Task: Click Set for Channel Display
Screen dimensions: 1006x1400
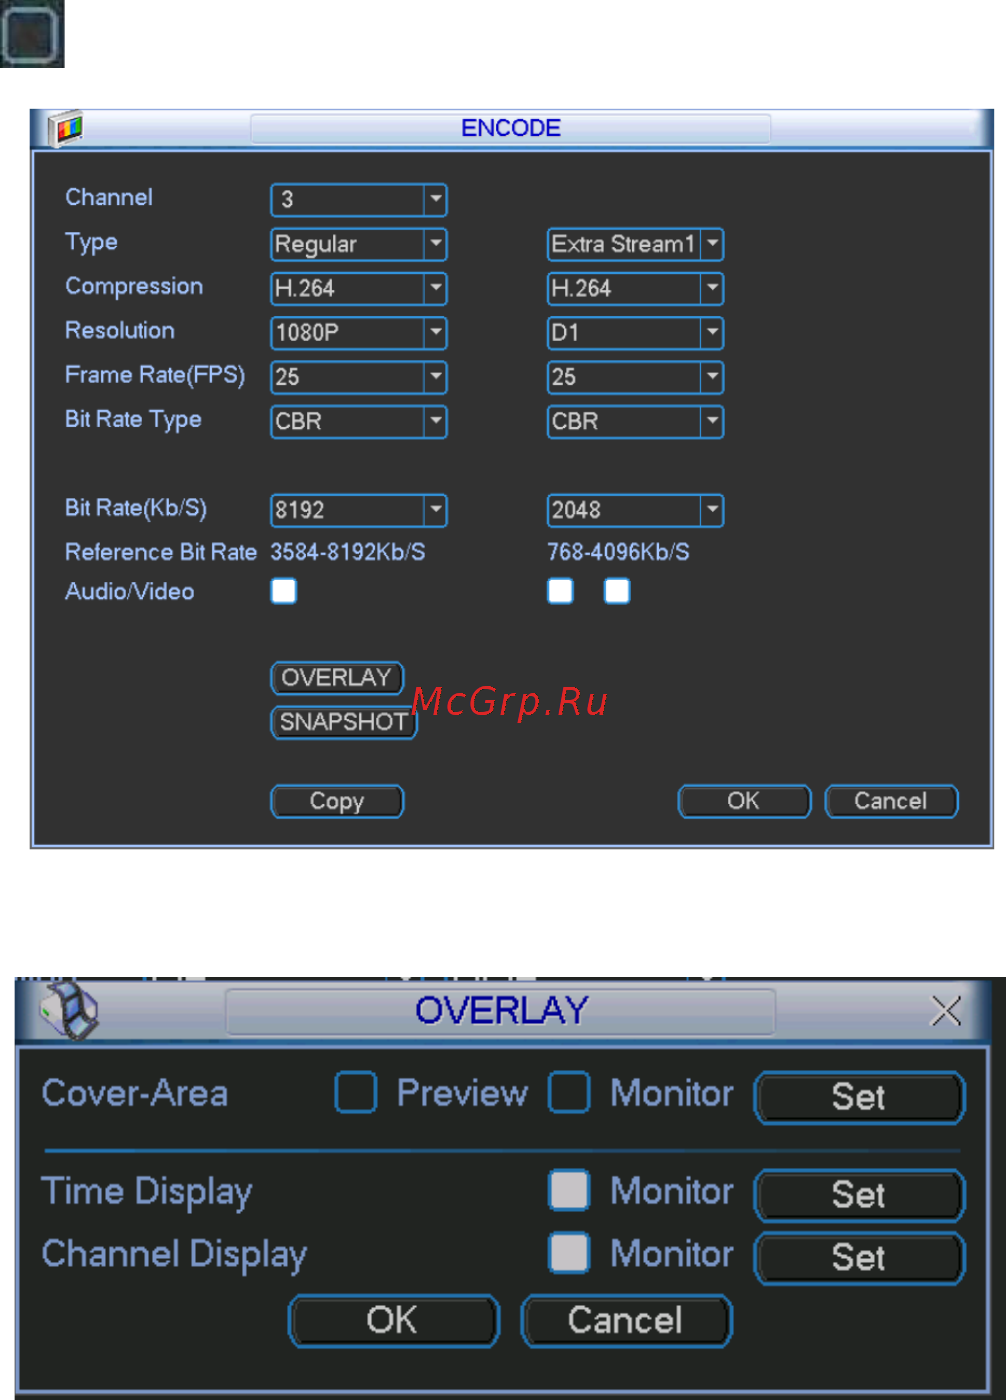Action: [x=859, y=1257]
